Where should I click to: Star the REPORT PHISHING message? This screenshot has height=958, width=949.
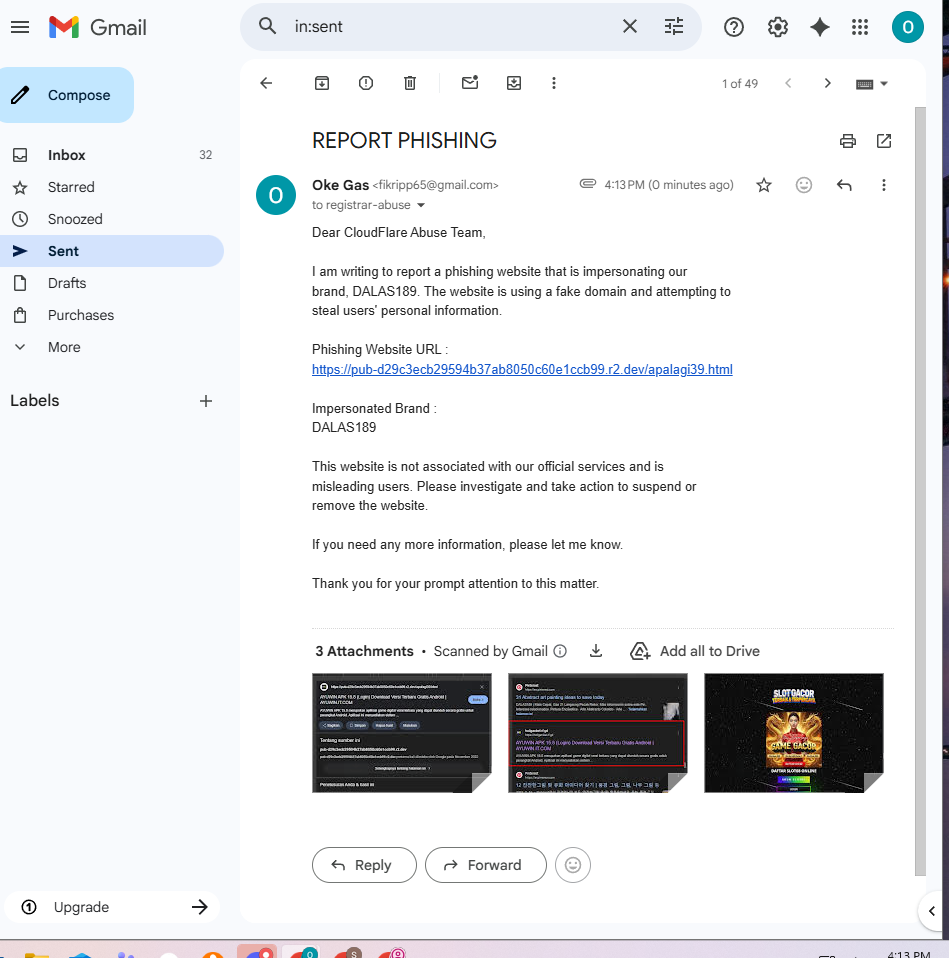coord(764,185)
